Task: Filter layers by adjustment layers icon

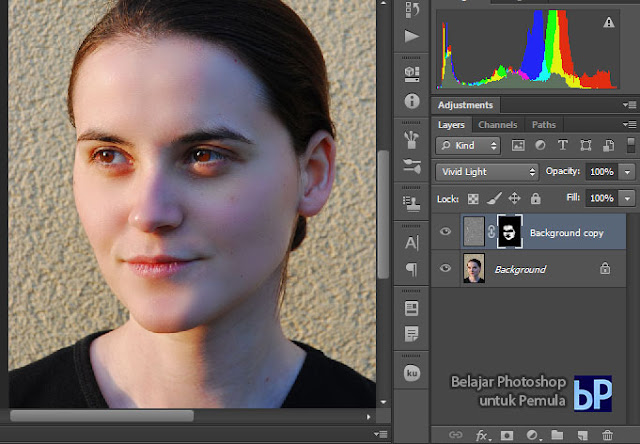Action: tap(540, 145)
